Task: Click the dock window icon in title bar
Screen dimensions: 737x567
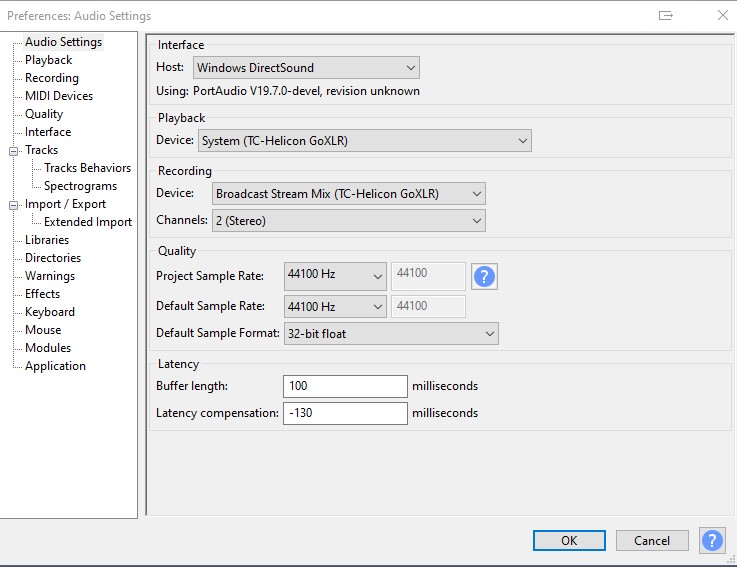Action: coord(666,16)
